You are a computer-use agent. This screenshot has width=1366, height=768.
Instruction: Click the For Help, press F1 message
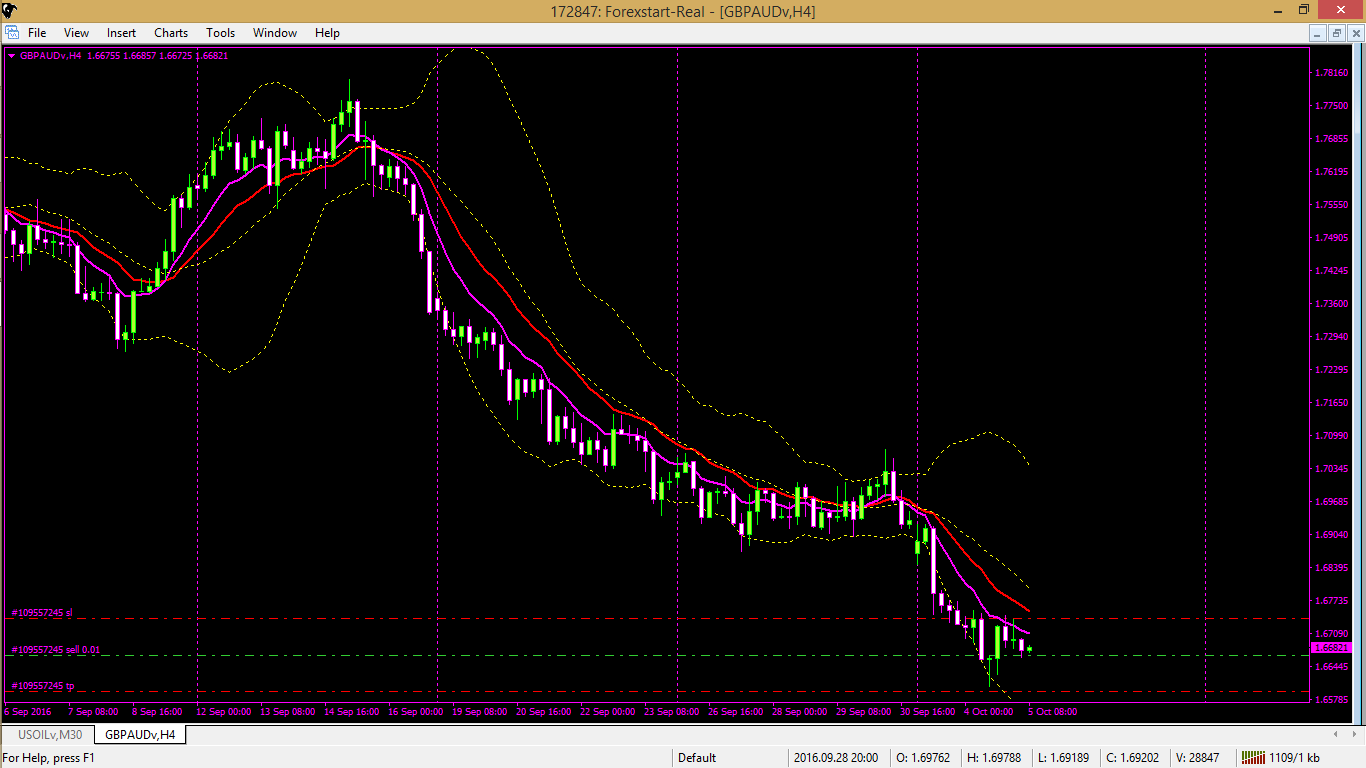point(49,758)
